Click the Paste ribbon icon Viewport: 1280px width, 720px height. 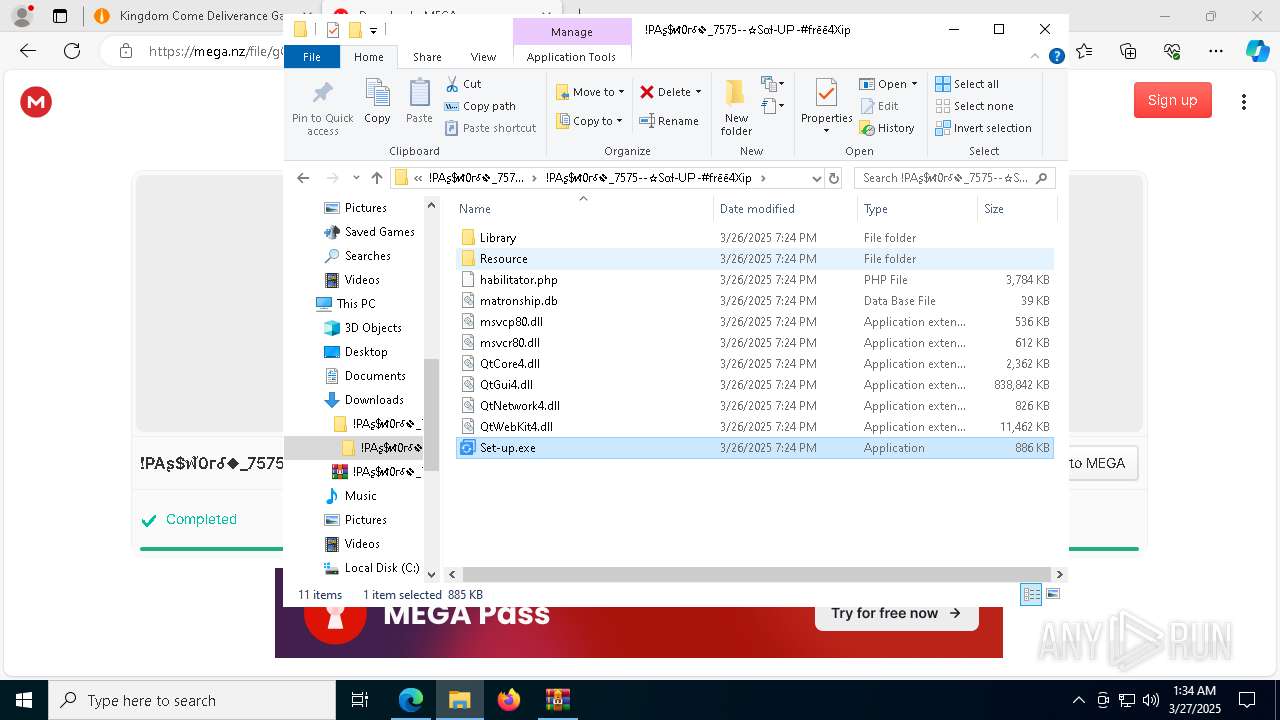(x=419, y=101)
